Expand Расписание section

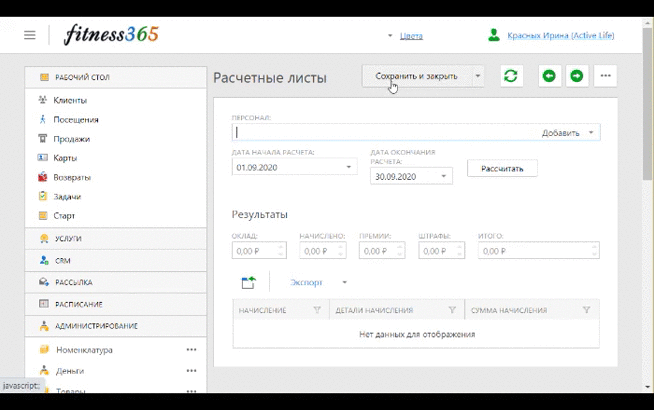tap(116, 304)
